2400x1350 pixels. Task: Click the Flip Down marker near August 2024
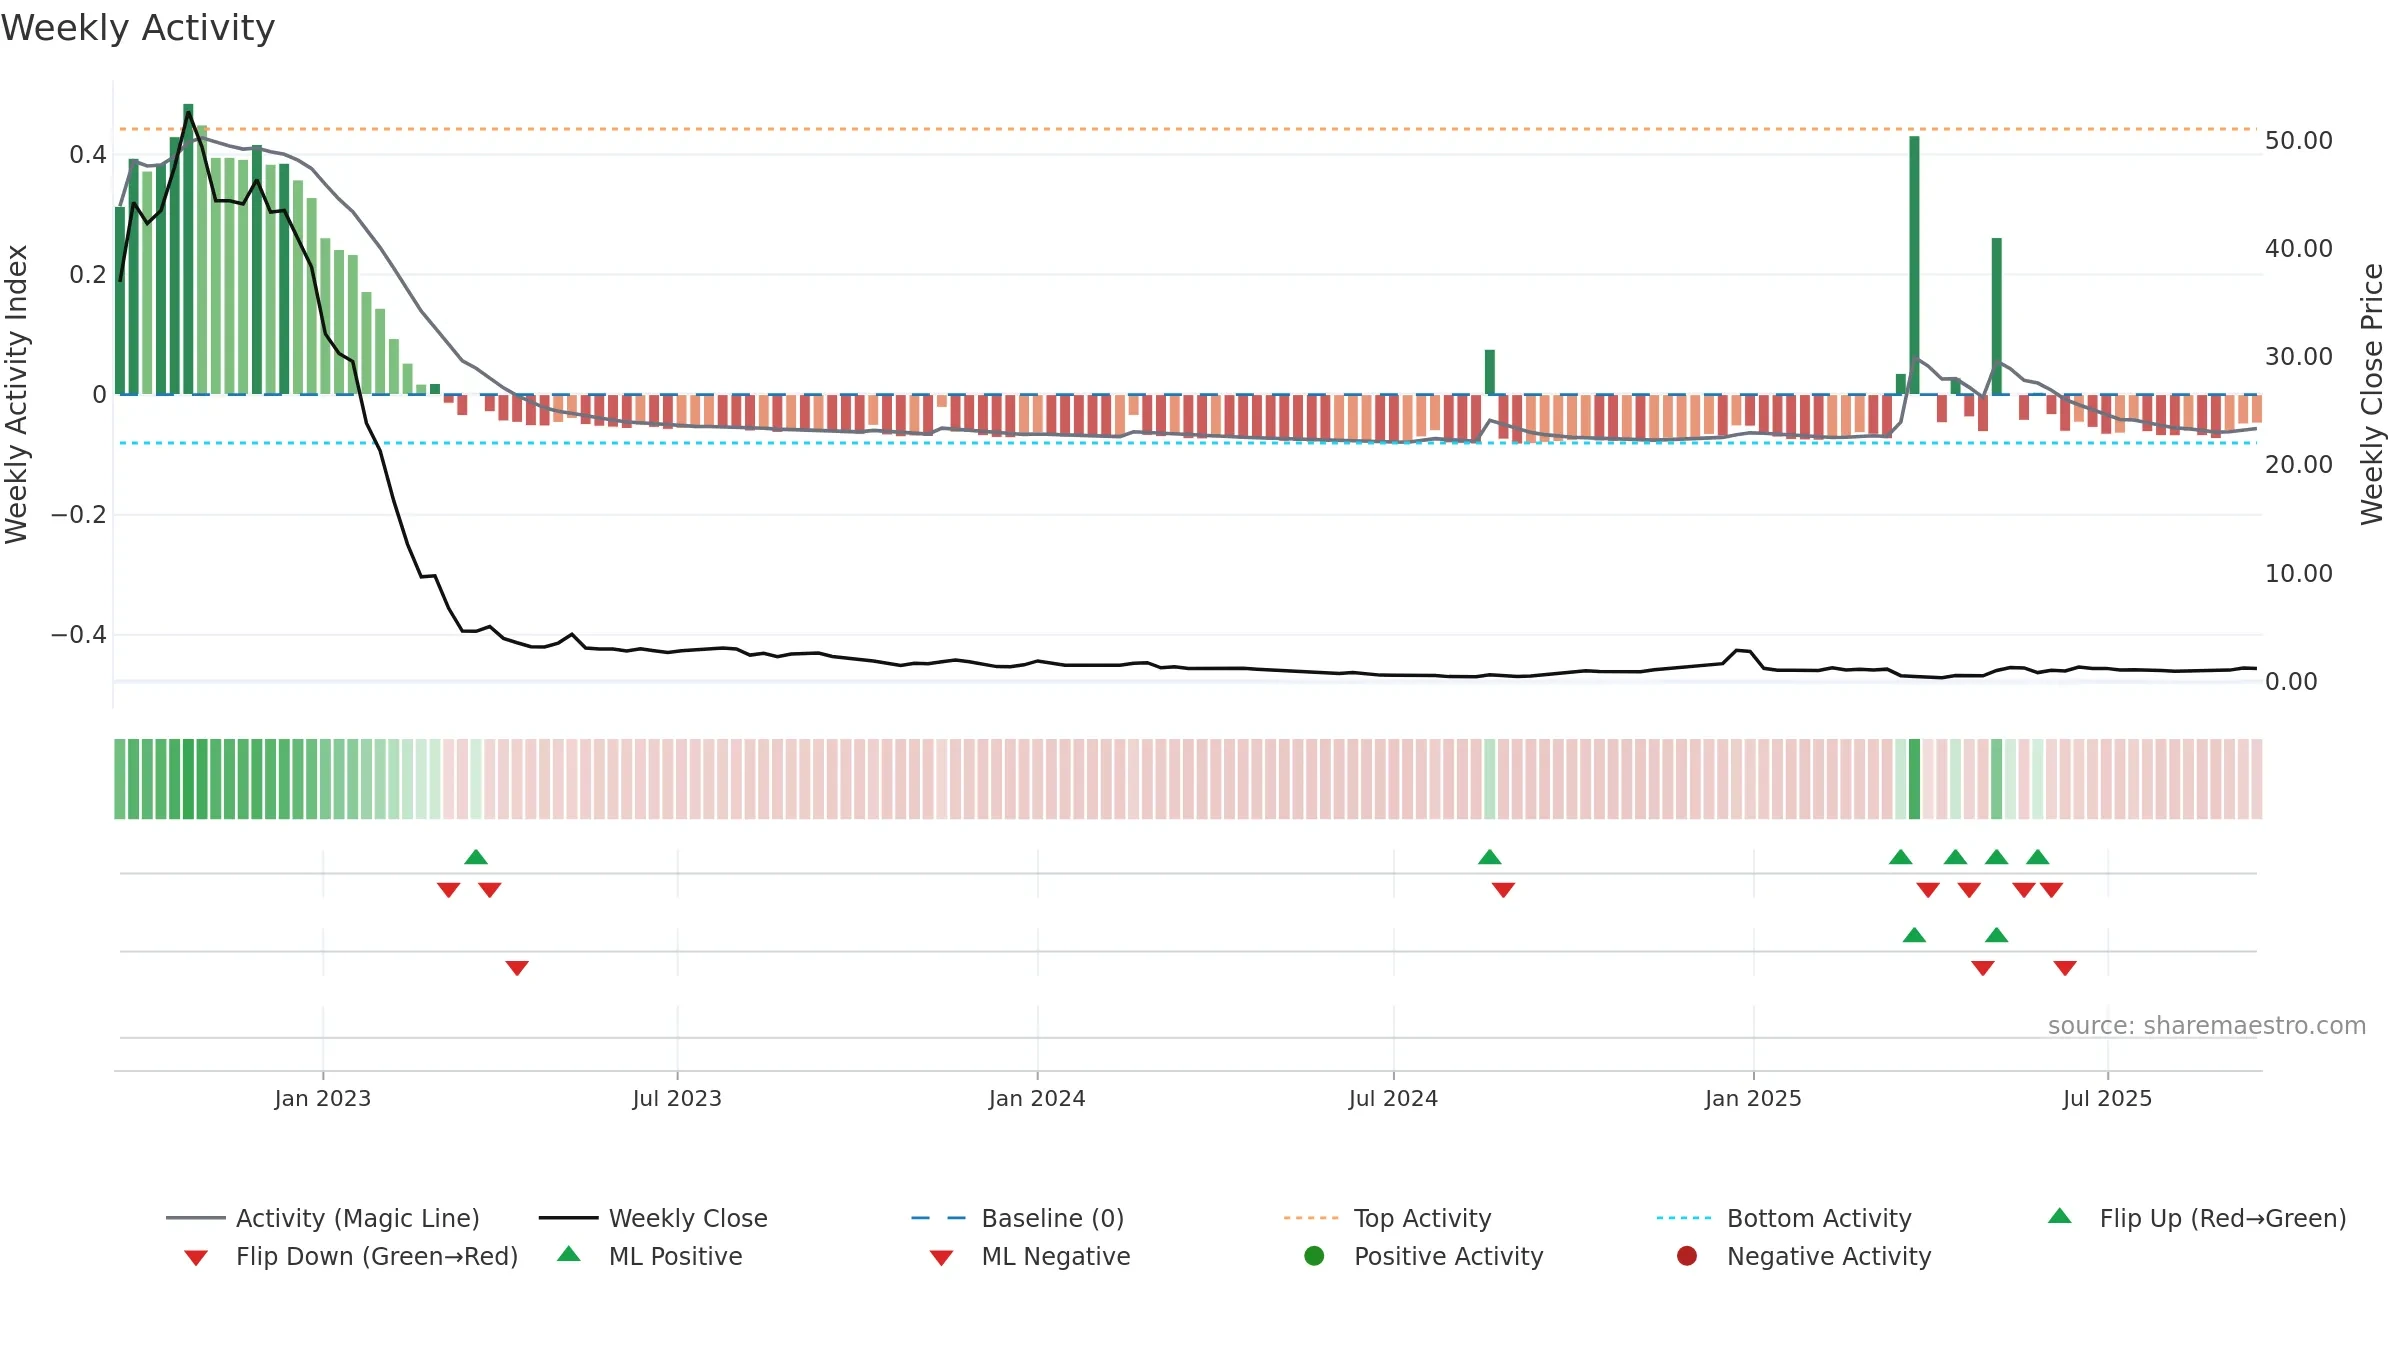coord(1503,890)
